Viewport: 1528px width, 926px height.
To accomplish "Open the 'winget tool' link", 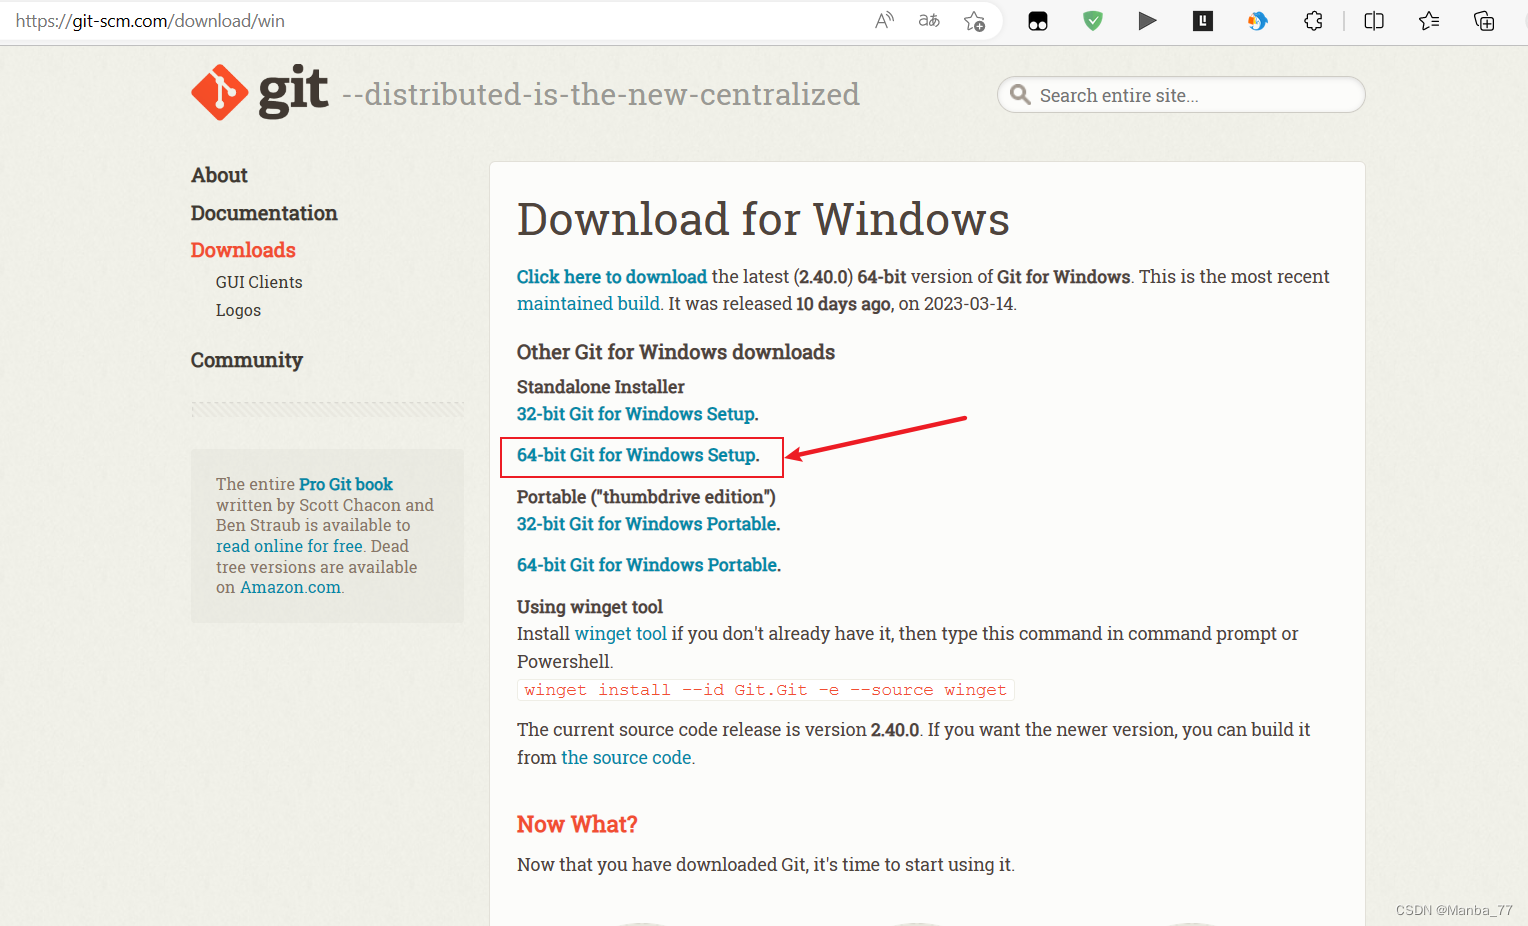I will click(x=621, y=634).
